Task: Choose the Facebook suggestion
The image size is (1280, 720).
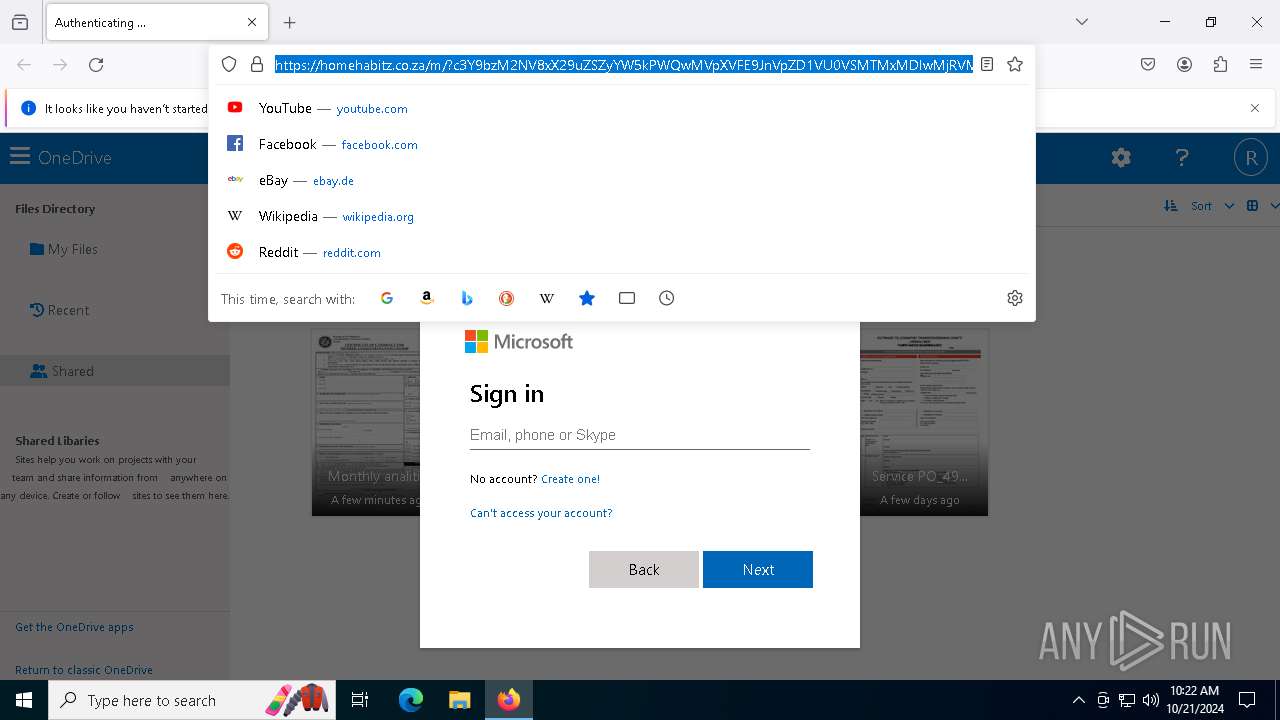Action: click(622, 144)
